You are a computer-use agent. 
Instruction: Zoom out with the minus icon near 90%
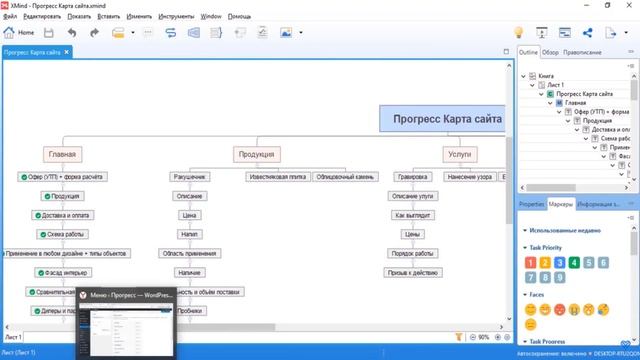[473, 337]
